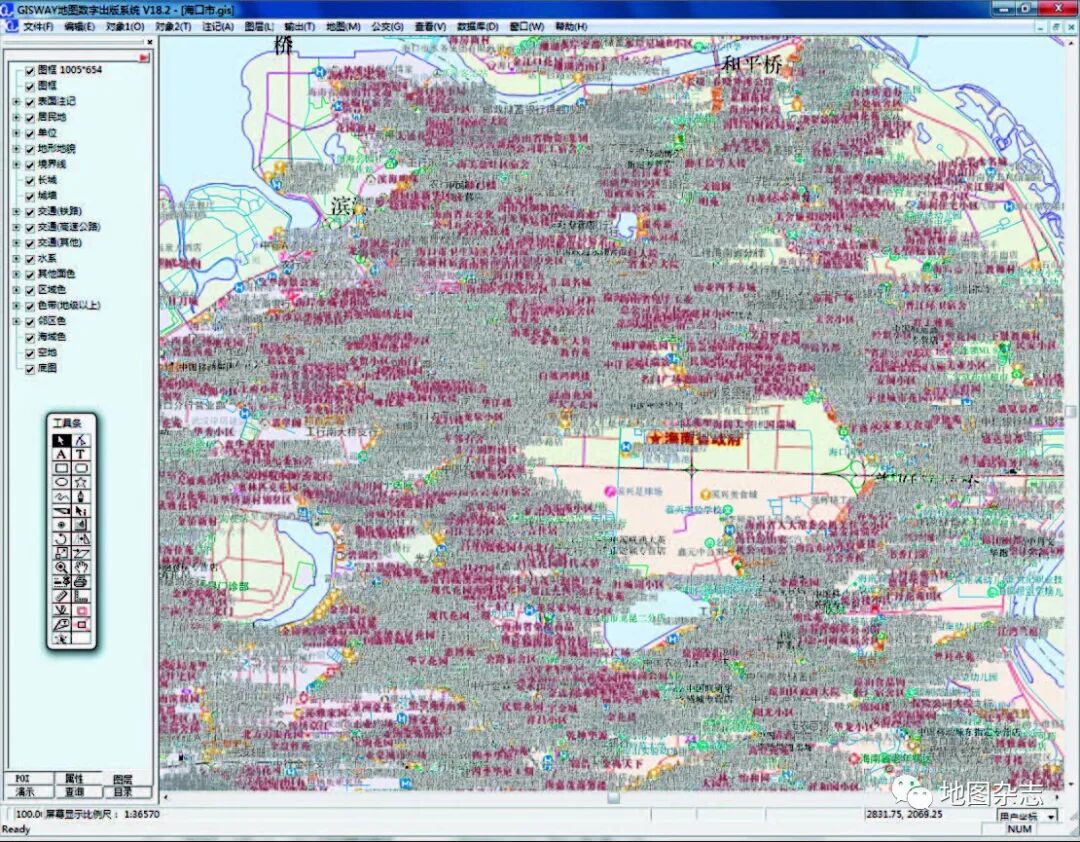
Task: Open the 注记(A) menu
Action: [218, 26]
